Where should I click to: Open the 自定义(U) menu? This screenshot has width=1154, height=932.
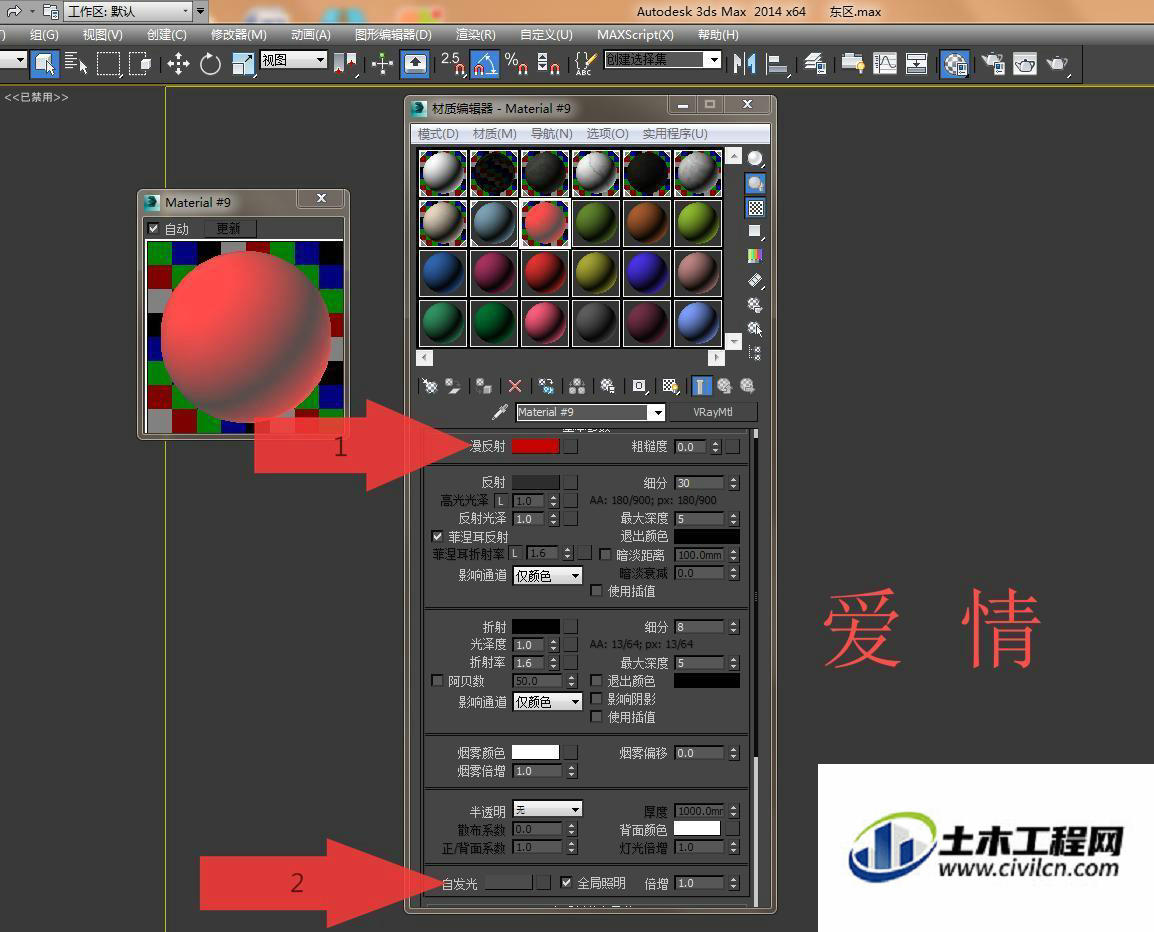tap(546, 35)
